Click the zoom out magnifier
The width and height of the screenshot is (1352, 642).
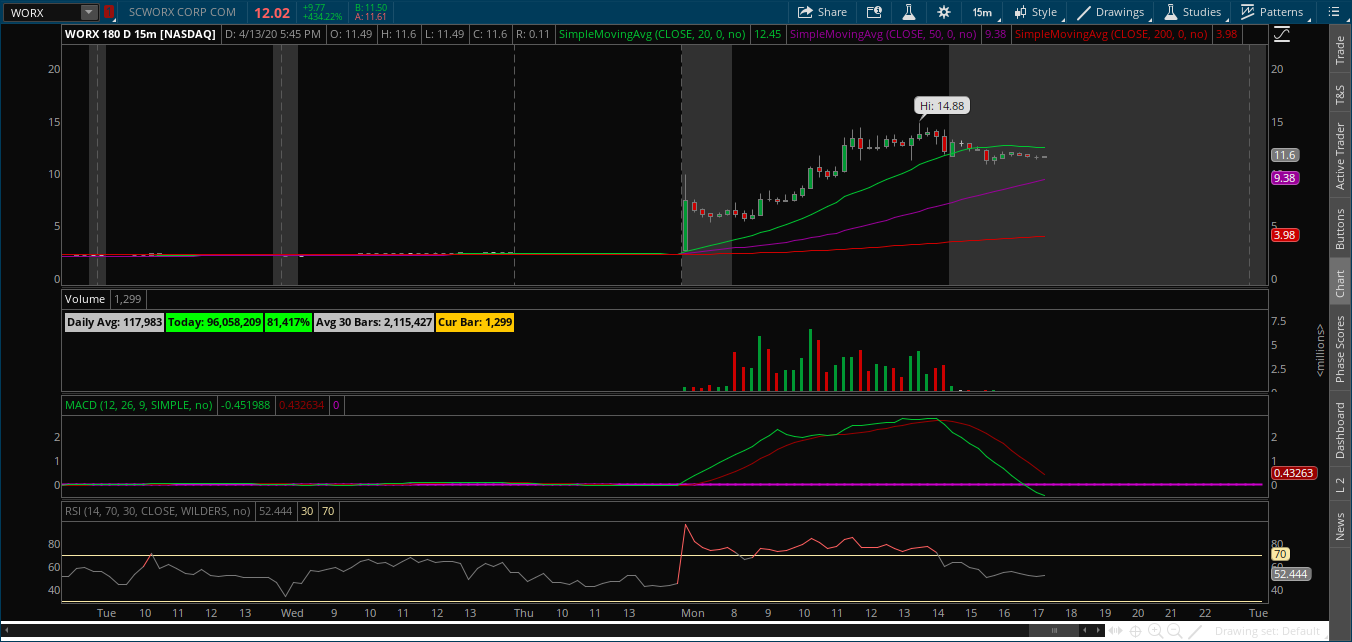pyautogui.click(x=1174, y=631)
